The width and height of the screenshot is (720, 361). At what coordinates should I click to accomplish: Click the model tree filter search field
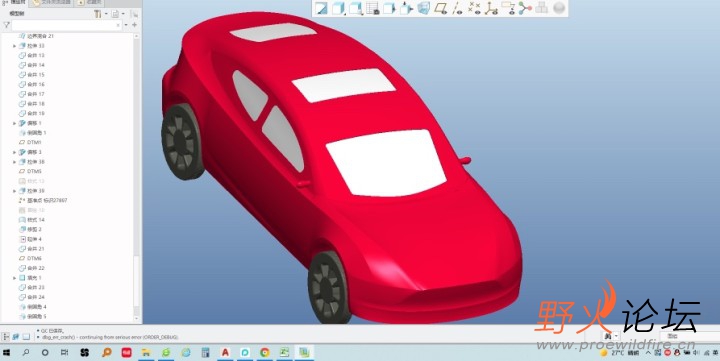coord(67,25)
